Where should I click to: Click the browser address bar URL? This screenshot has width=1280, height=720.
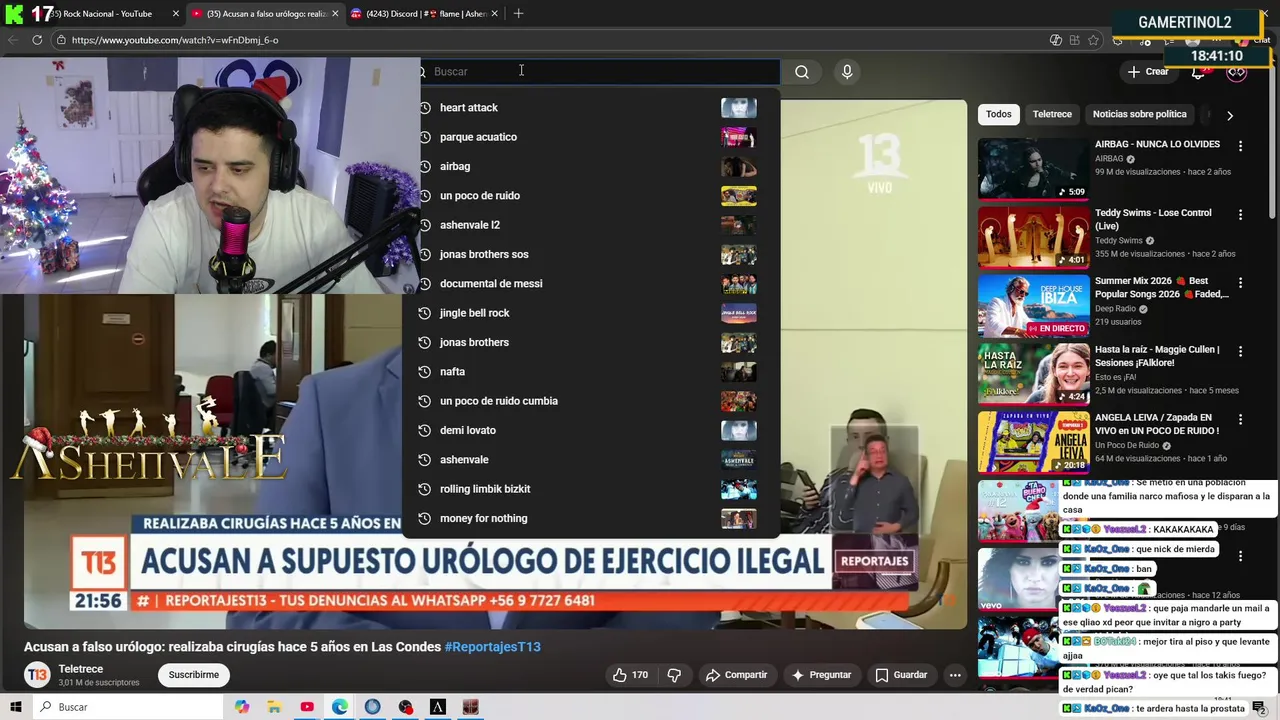175,40
